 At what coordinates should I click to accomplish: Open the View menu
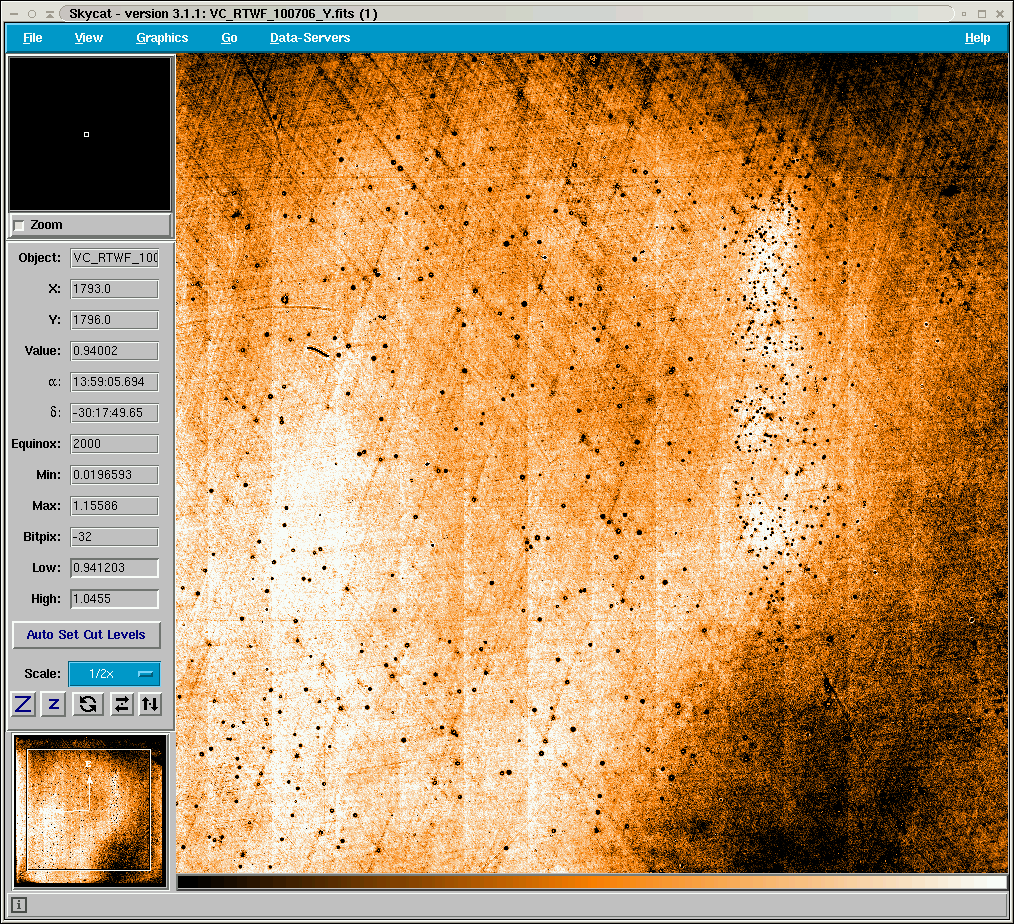88,38
